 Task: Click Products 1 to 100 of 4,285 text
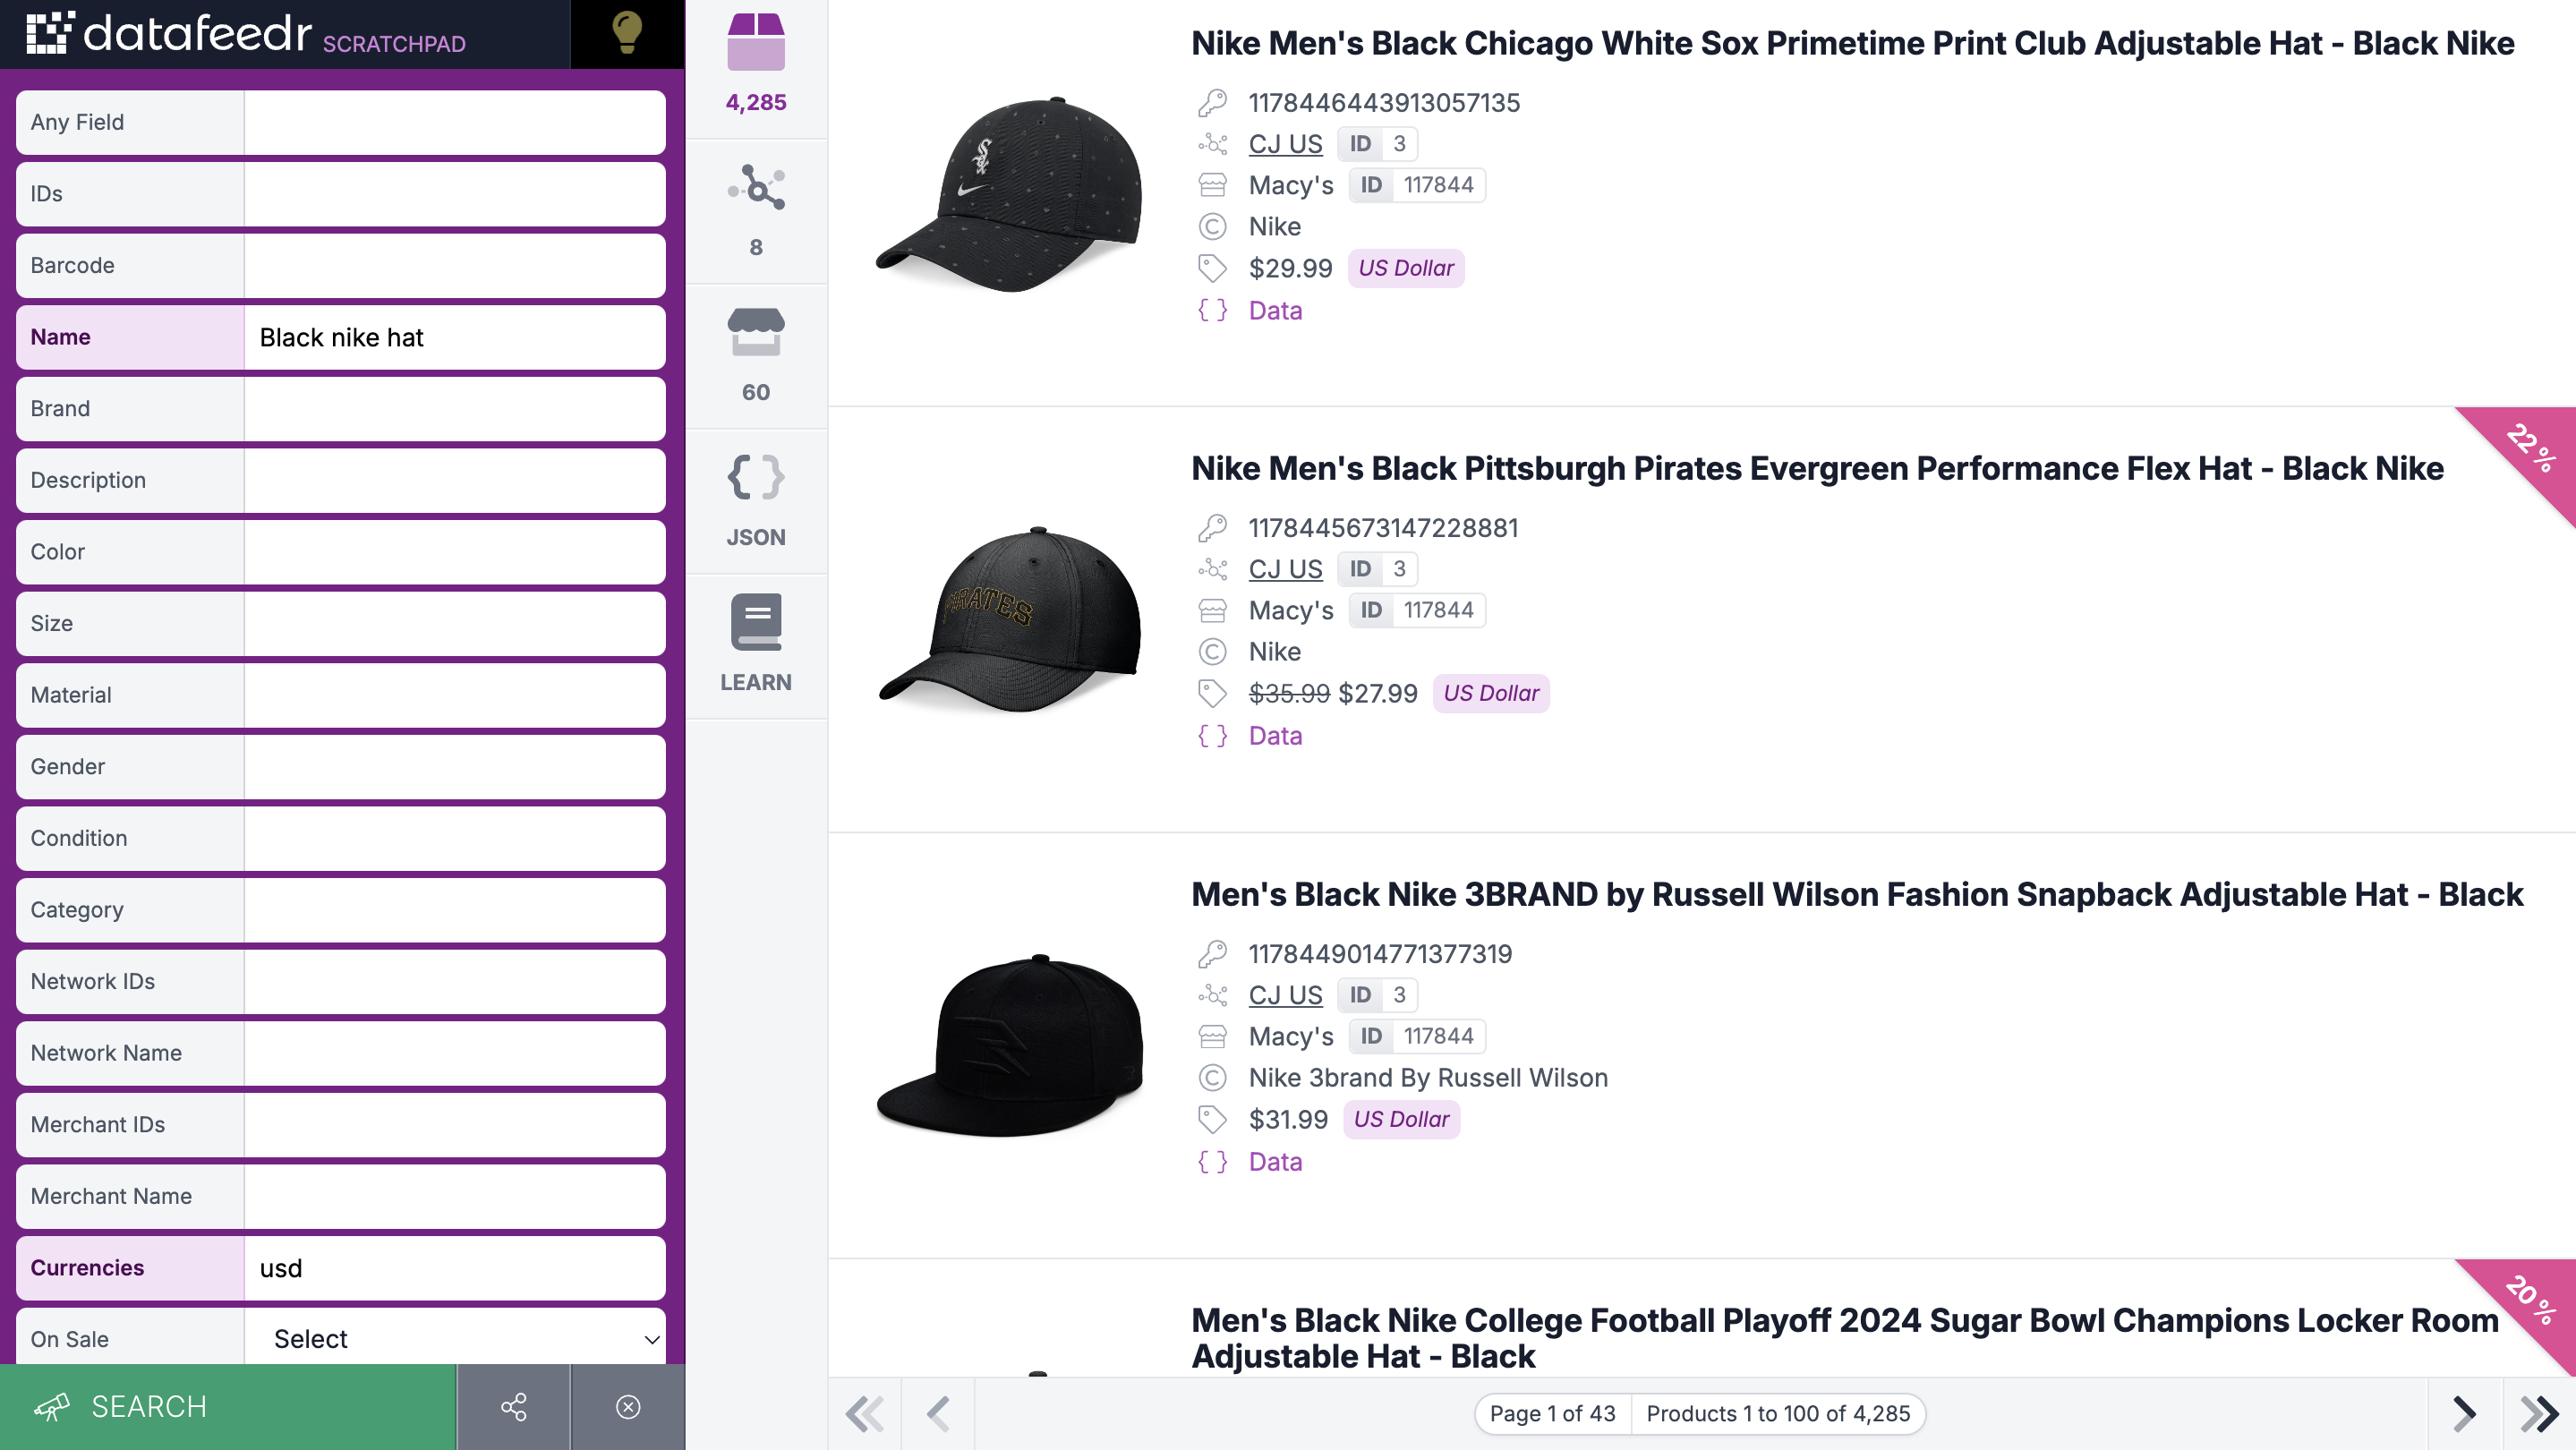(1777, 1413)
